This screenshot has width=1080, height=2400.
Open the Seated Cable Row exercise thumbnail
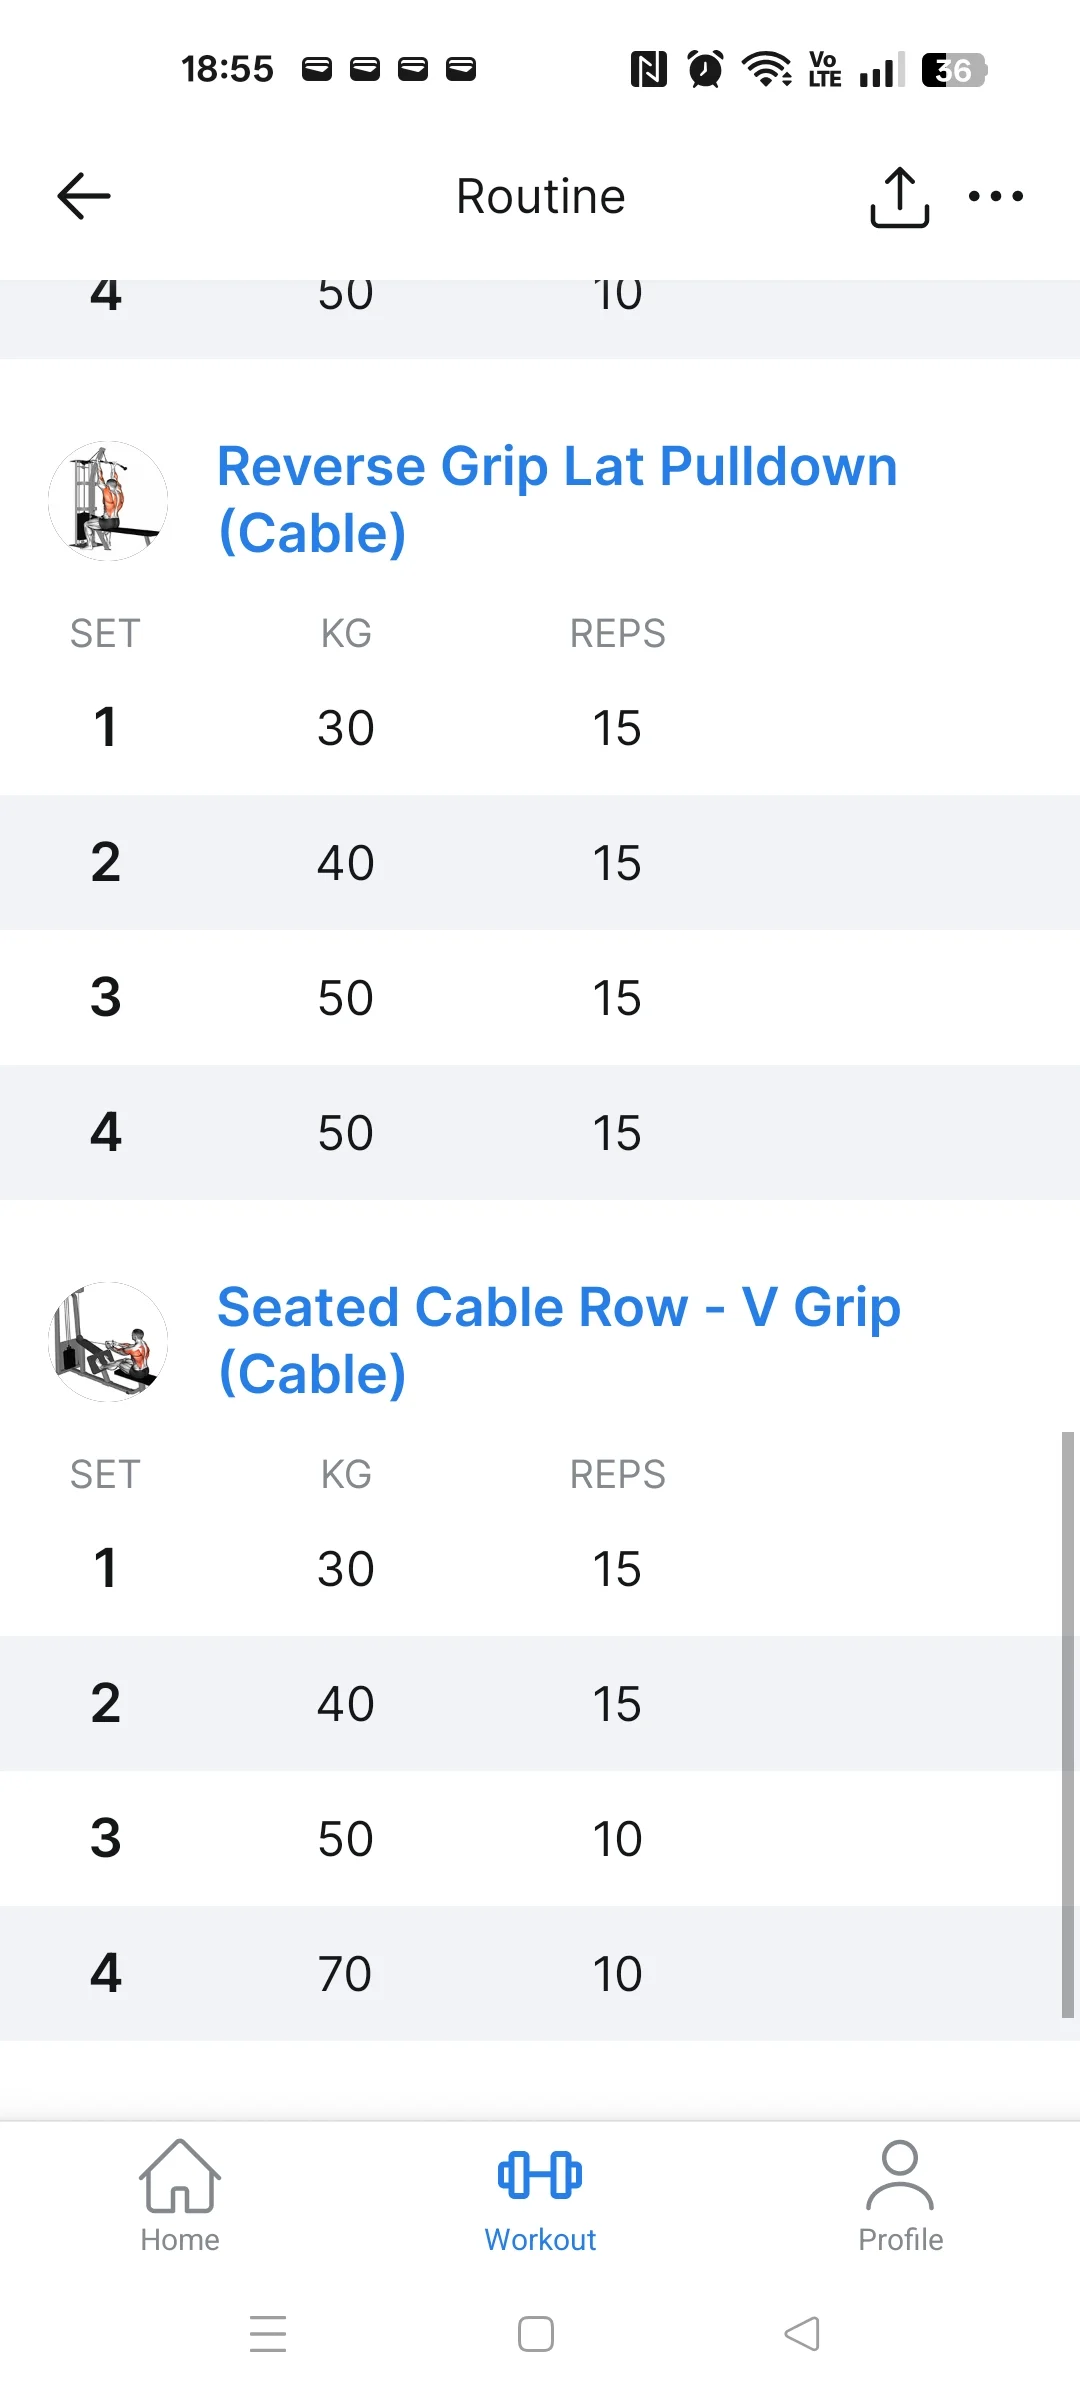coord(108,1342)
